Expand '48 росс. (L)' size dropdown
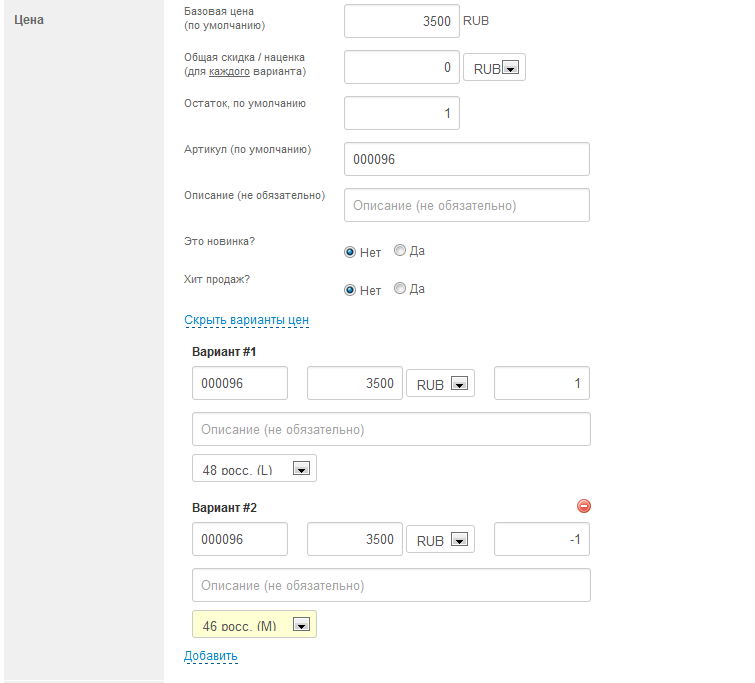This screenshot has width=755, height=683. (x=254, y=469)
